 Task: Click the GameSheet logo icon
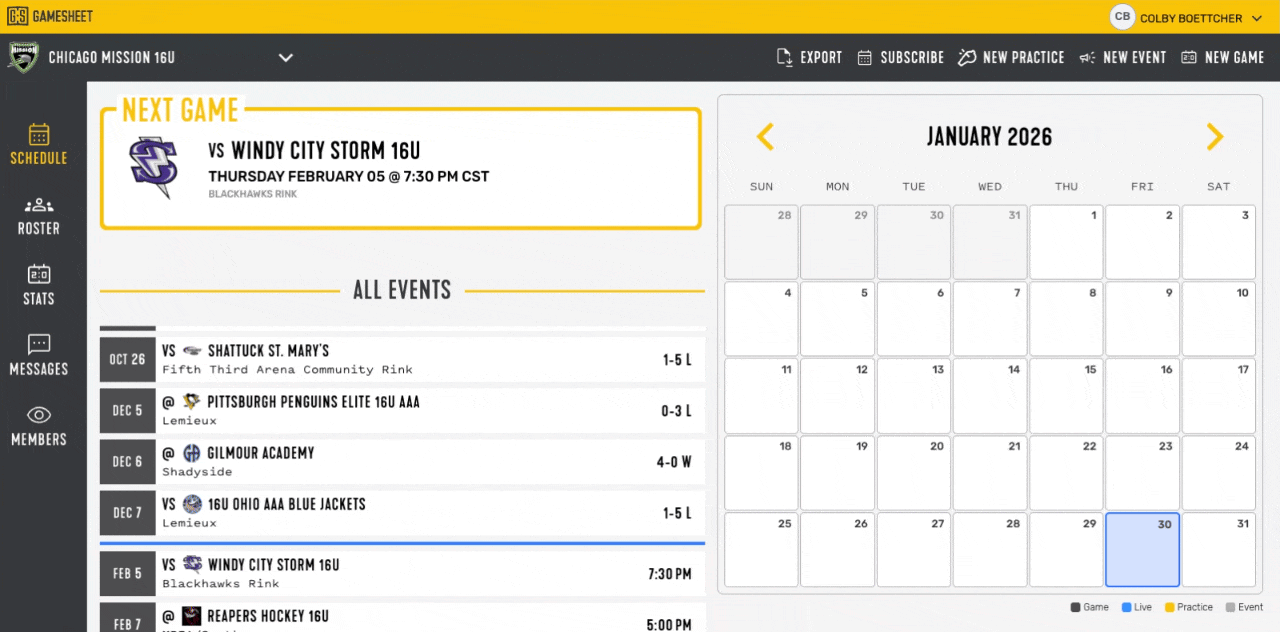tap(17, 17)
